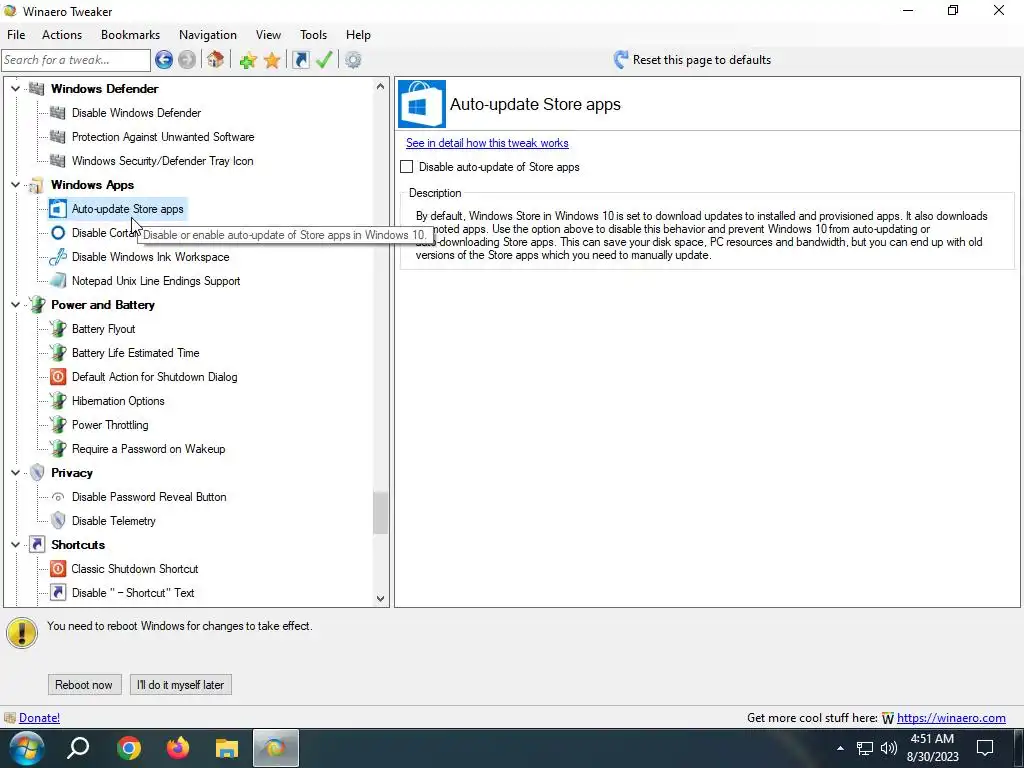Image resolution: width=1024 pixels, height=768 pixels.
Task: Add bookmark with green plus star icon
Action: [x=248, y=60]
